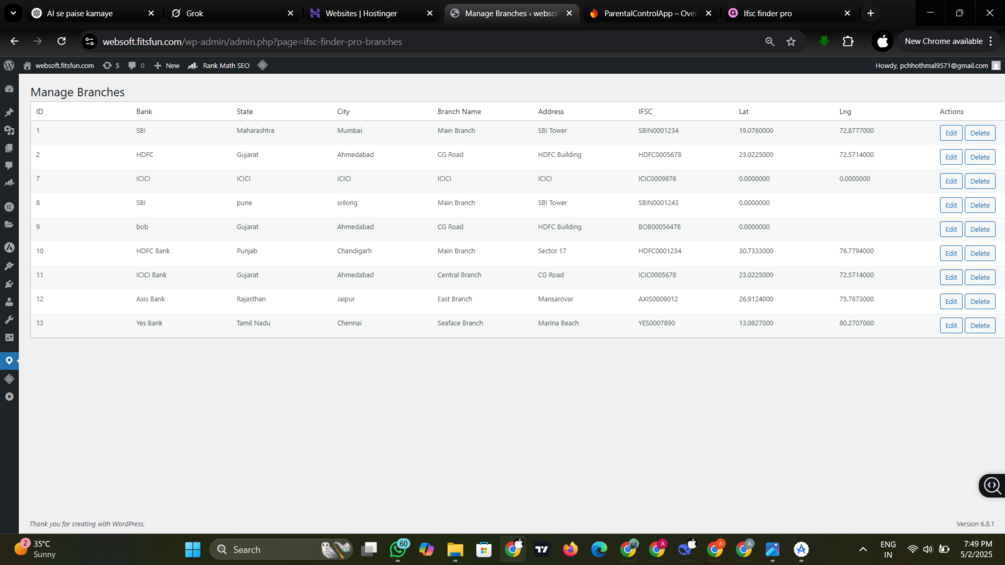This screenshot has height=565, width=1005.
Task: Open Rank Math SEO admin bar menu
Action: pyautogui.click(x=219, y=65)
